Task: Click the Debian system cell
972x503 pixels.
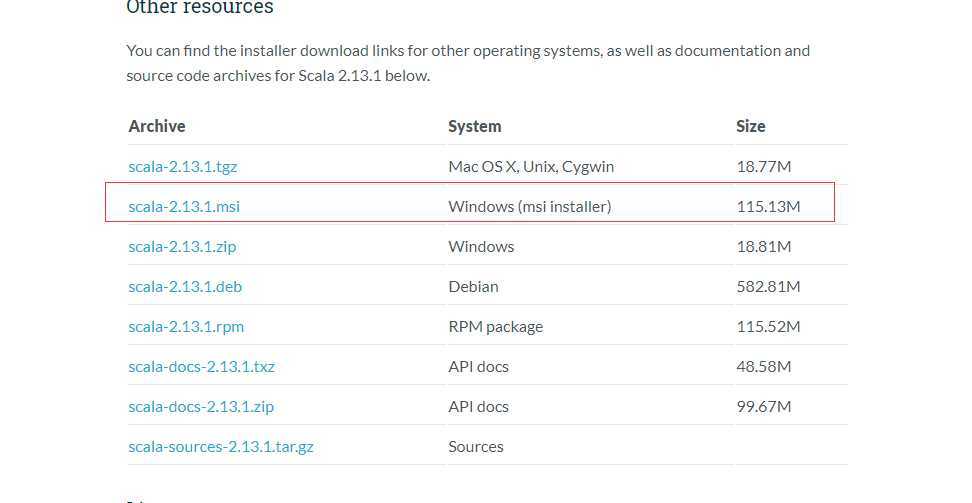Action: [473, 287]
